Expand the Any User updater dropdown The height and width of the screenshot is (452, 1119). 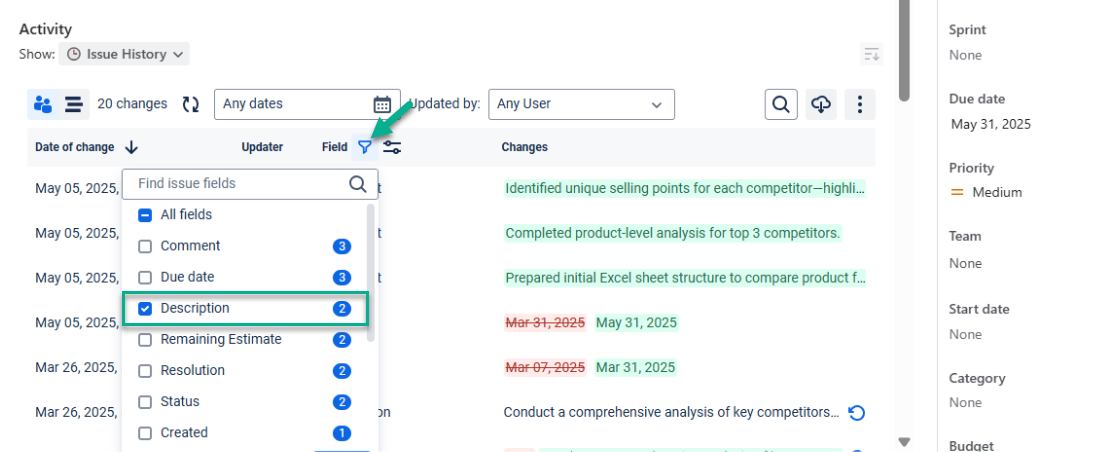(x=581, y=104)
